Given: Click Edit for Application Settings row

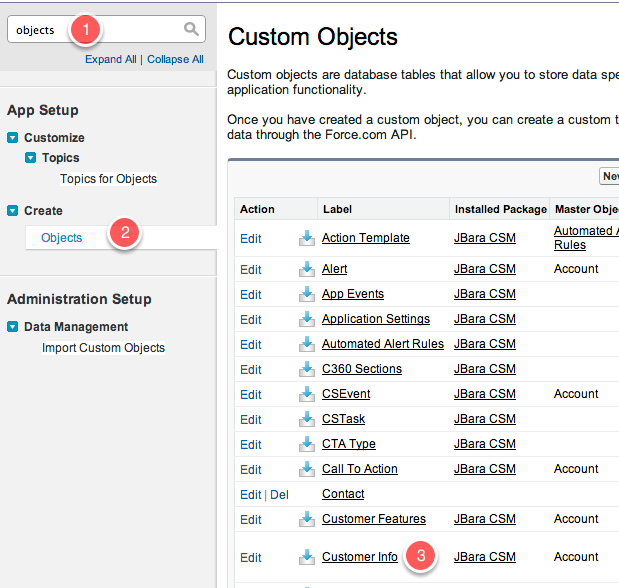Looking at the screenshot, I should [x=251, y=320].
